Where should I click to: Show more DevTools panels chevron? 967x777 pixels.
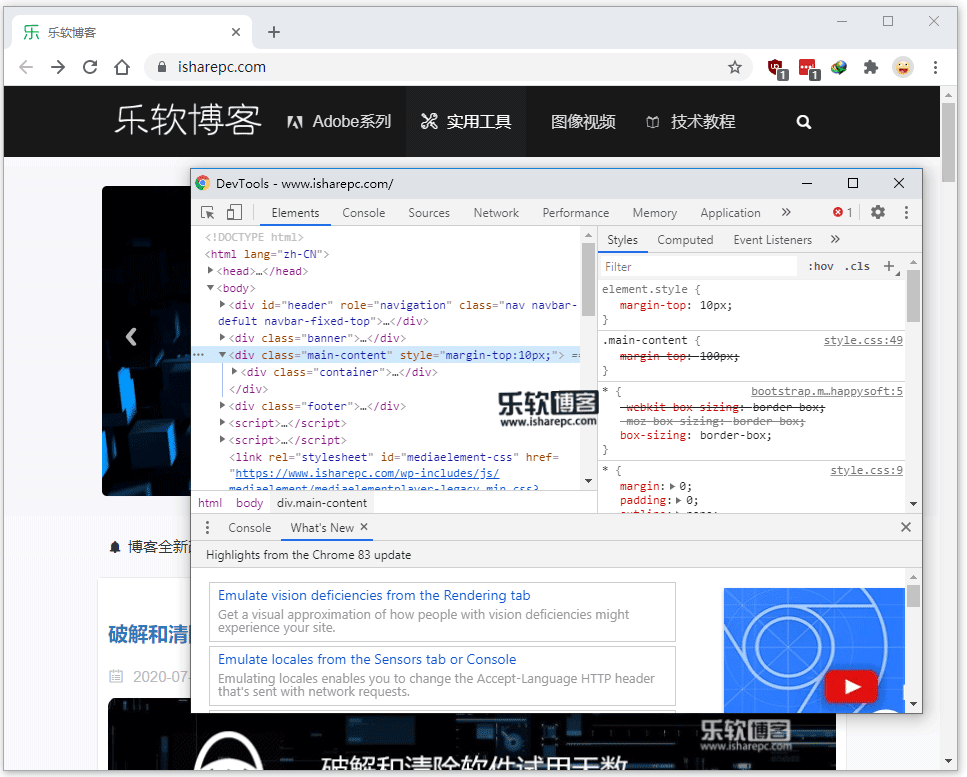coord(786,212)
